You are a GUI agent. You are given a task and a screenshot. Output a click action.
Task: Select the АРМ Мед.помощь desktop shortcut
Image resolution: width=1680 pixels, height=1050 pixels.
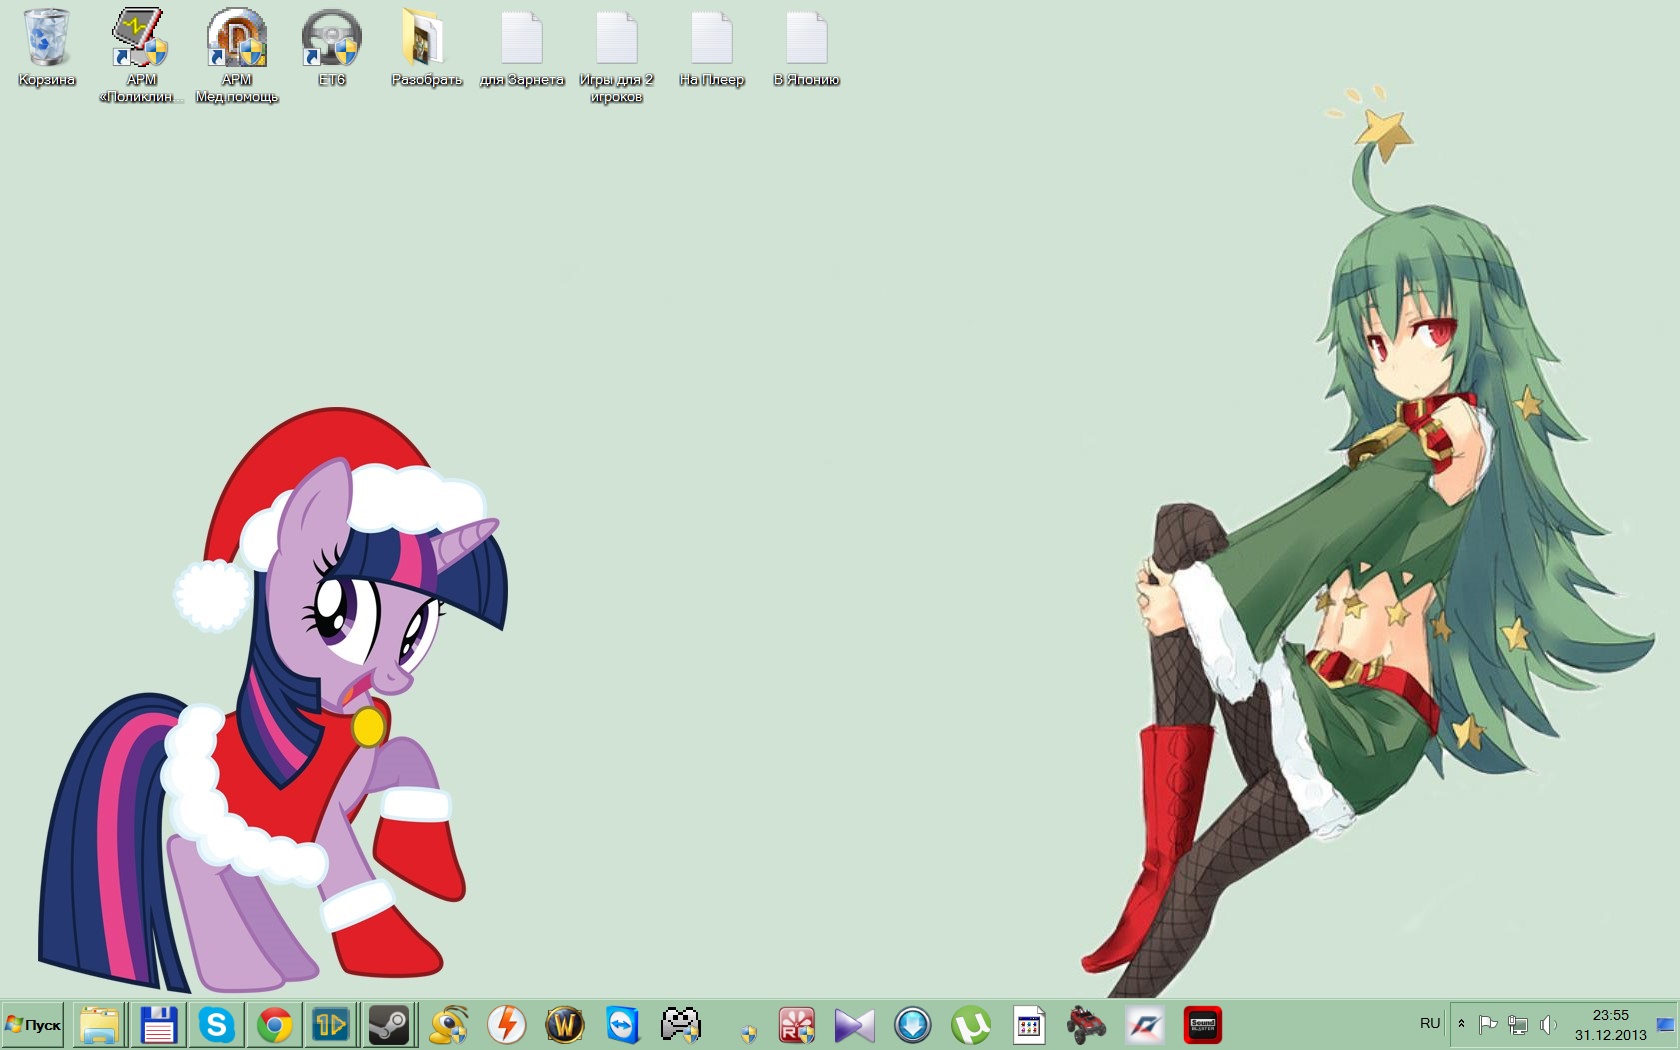coord(236,56)
